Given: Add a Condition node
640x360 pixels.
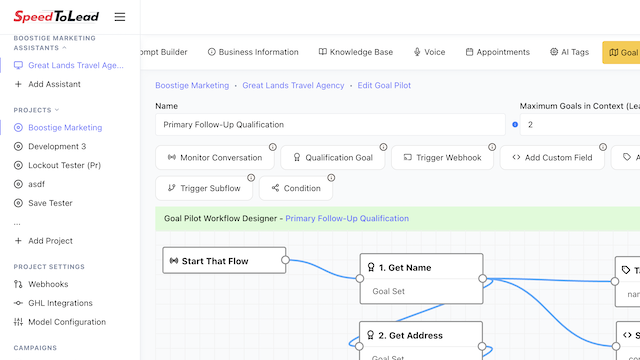Looking at the screenshot, I should click(x=296, y=188).
